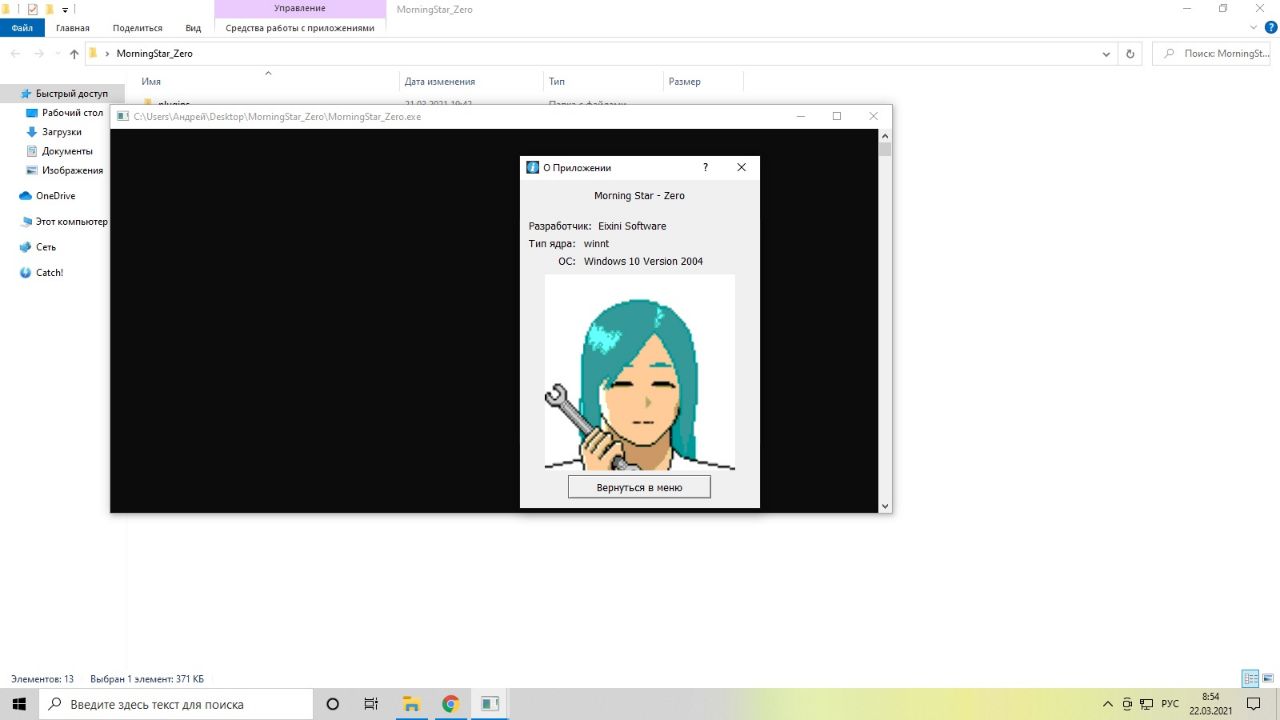Show hidden system tray icons
Viewport: 1280px width, 720px height.
click(1107, 704)
